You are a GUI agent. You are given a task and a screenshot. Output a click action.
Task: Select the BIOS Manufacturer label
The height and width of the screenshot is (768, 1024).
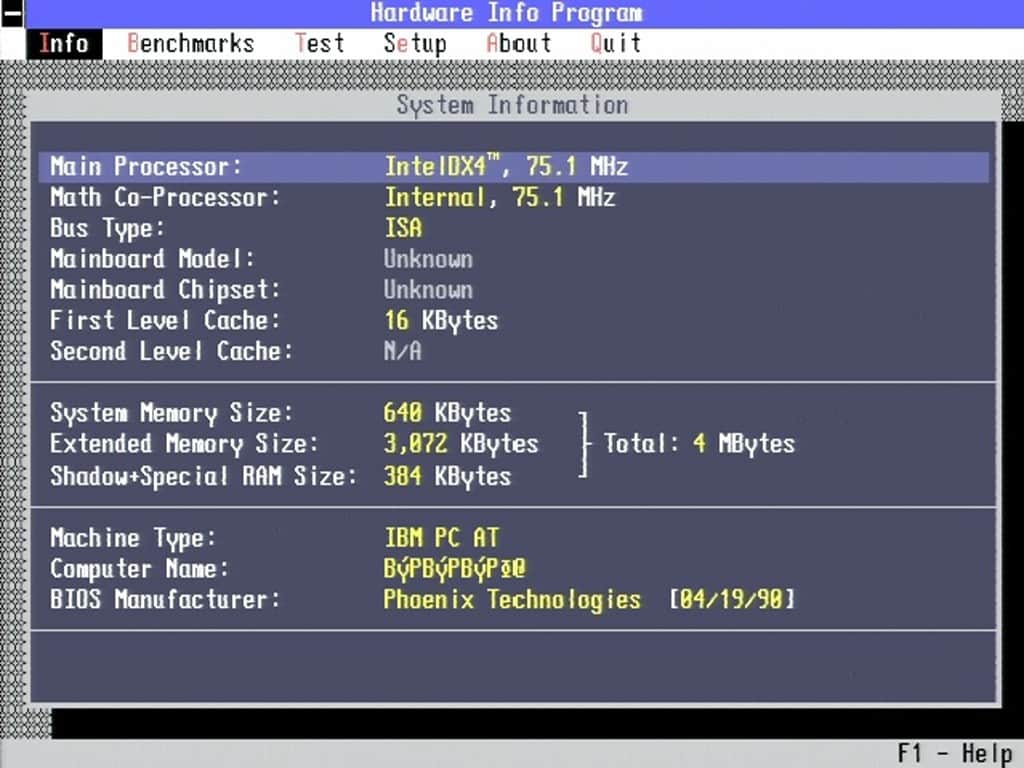[x=165, y=600]
